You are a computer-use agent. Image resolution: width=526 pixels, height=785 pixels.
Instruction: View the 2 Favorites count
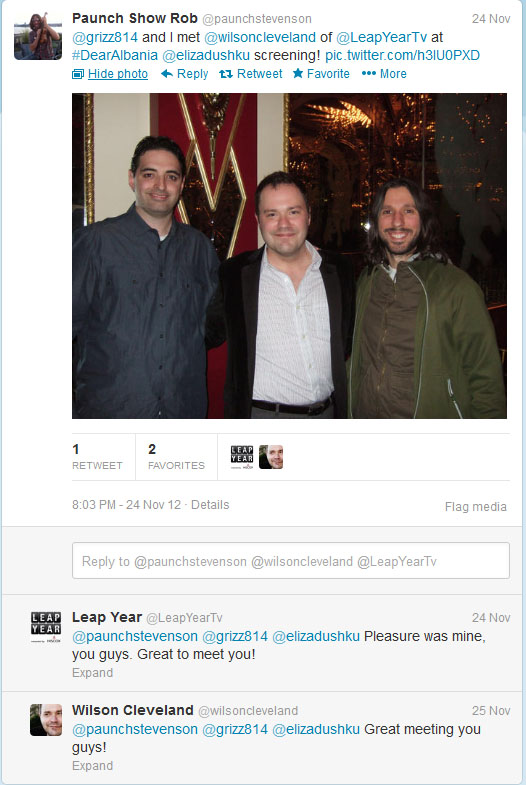pyautogui.click(x=176, y=457)
